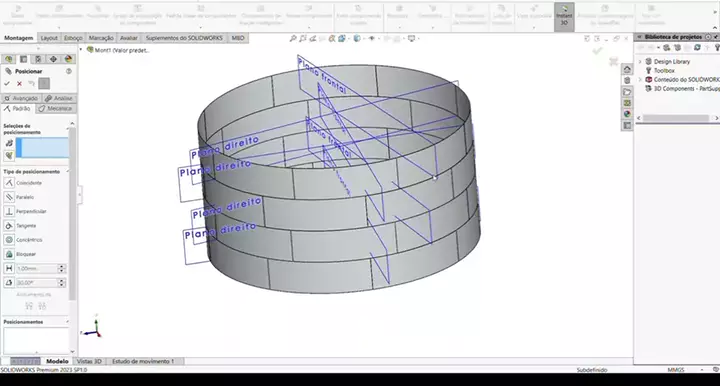Select the Paralelo mate type
The height and width of the screenshot is (386, 720).
9,197
